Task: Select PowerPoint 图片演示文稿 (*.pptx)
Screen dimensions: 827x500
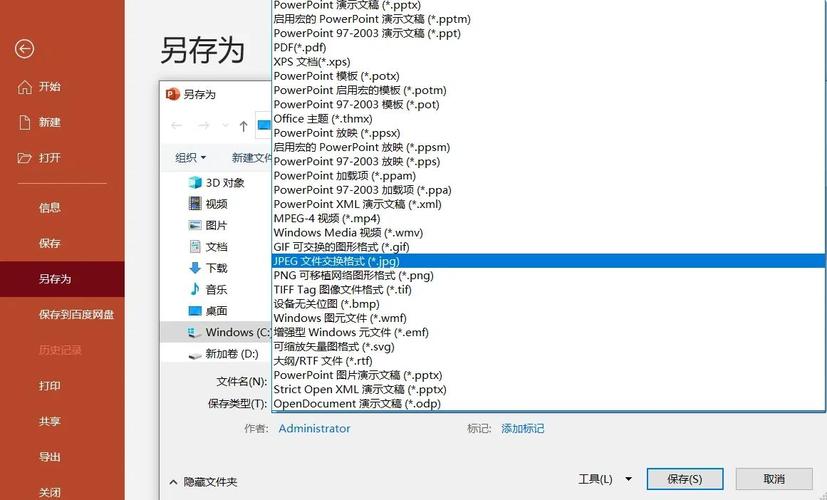Action: pyautogui.click(x=549, y=375)
